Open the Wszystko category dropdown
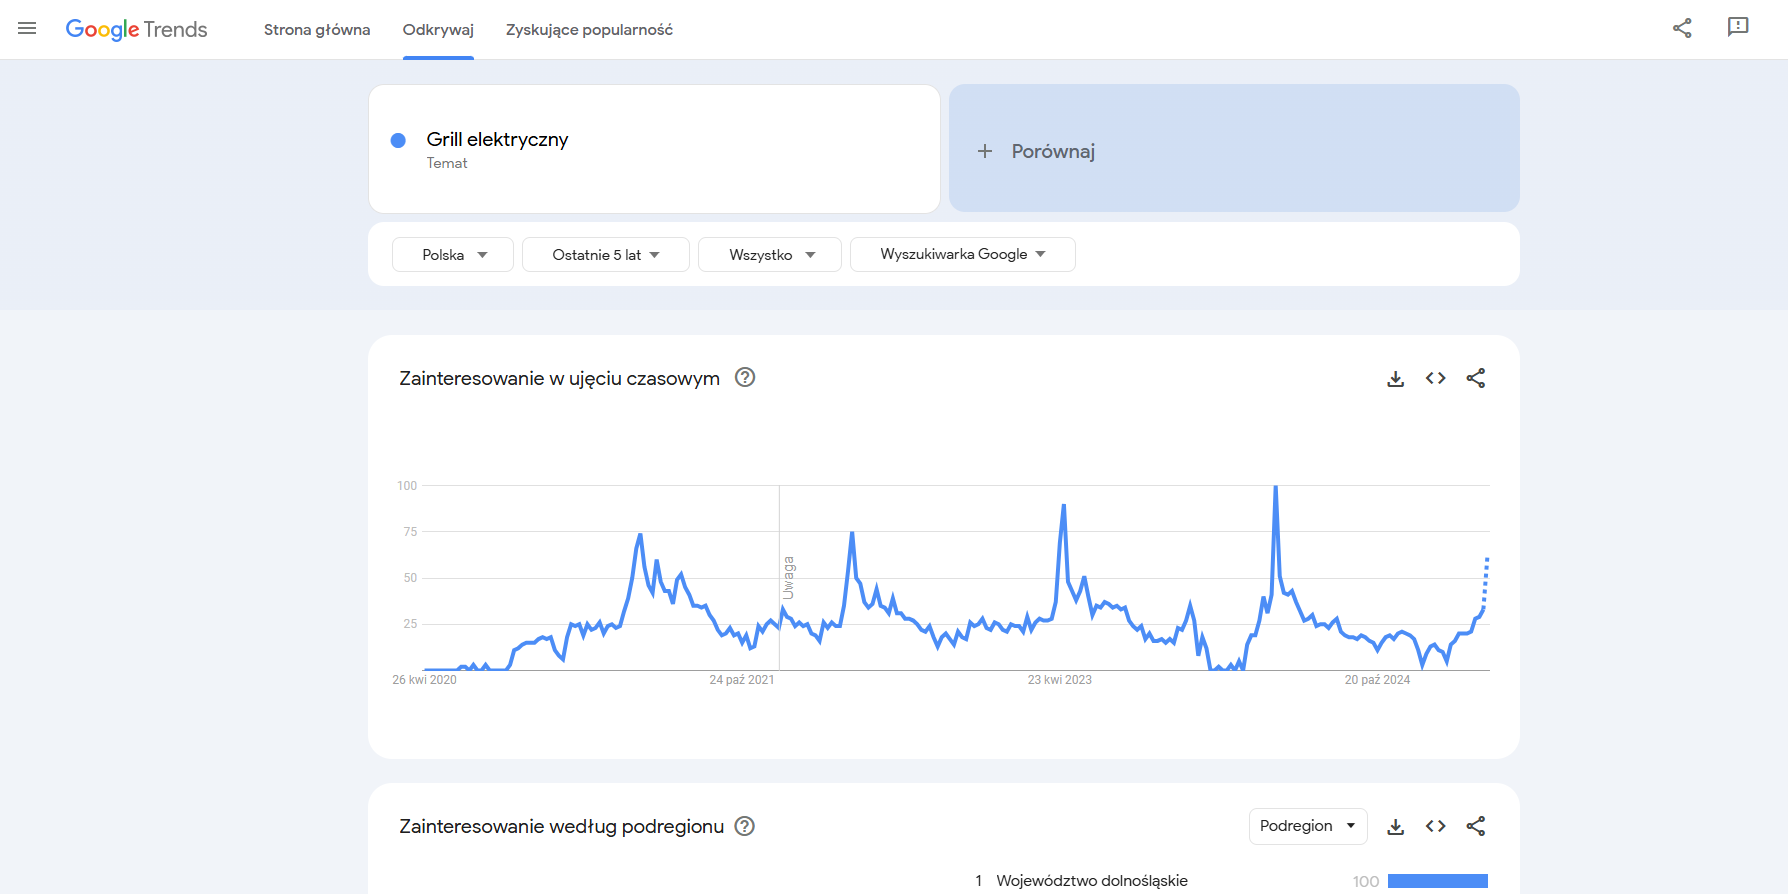1788x894 pixels. [x=770, y=254]
